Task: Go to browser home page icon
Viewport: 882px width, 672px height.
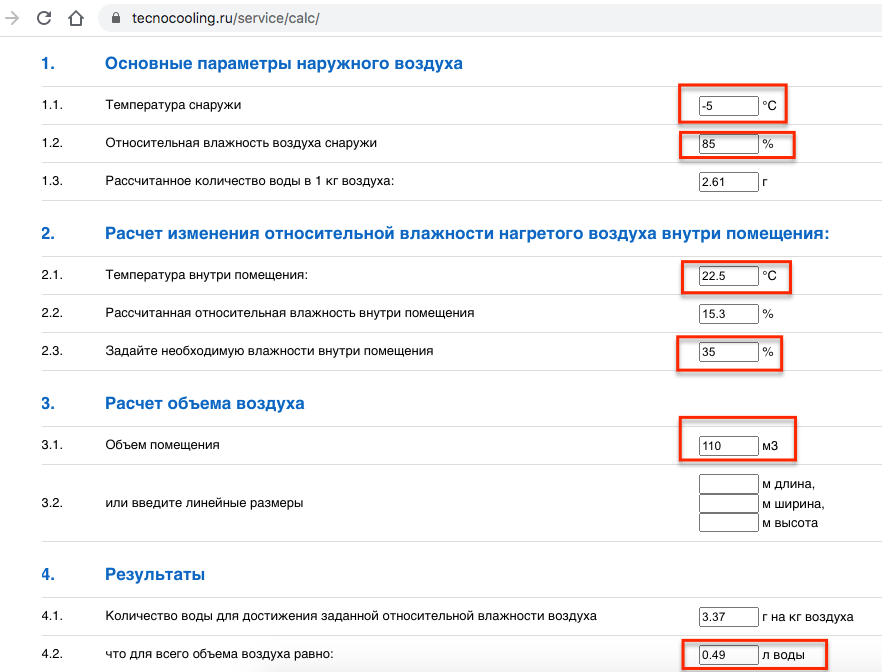Action: coord(75,19)
